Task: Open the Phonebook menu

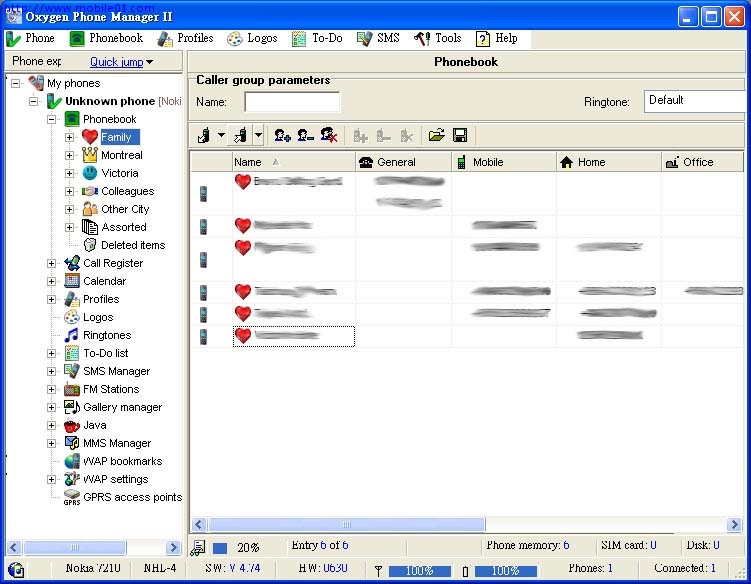Action: tap(106, 38)
